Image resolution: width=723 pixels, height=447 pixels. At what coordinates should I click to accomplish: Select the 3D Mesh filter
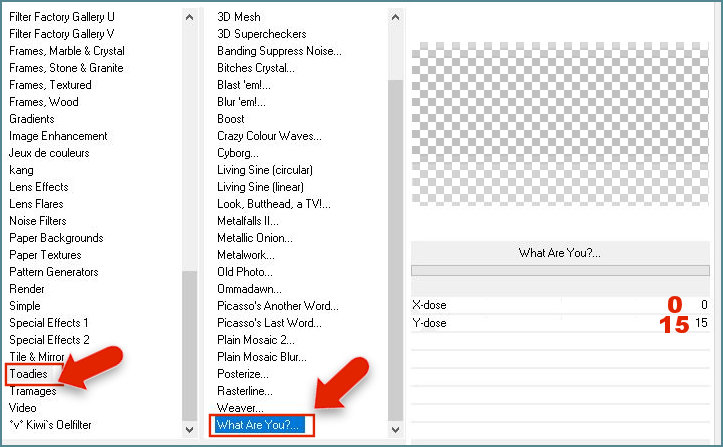point(238,17)
